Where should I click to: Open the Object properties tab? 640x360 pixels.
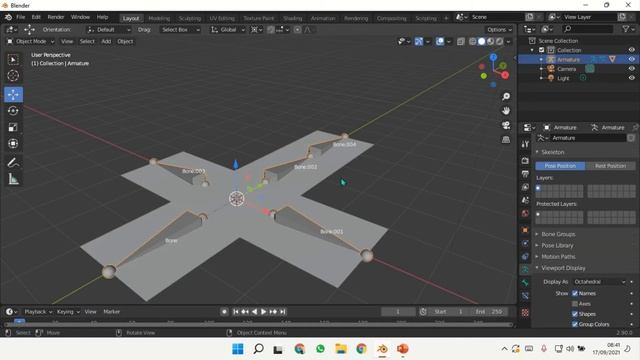coord(525,230)
